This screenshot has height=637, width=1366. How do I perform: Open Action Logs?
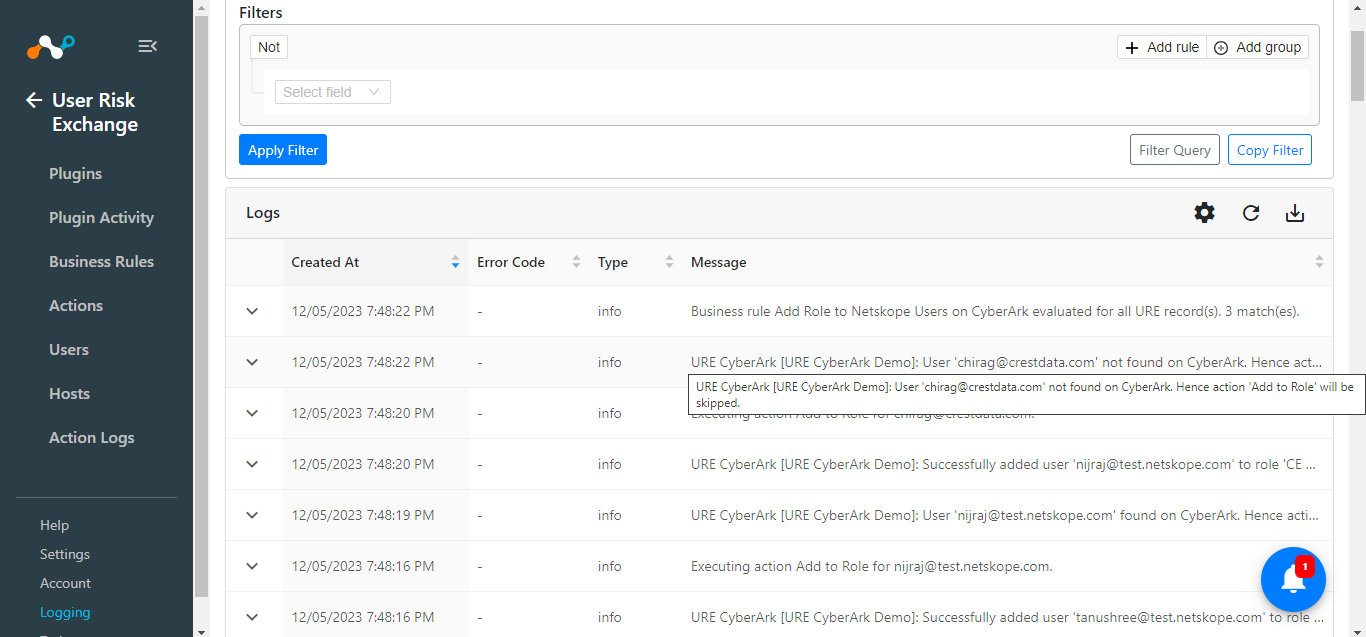[92, 437]
